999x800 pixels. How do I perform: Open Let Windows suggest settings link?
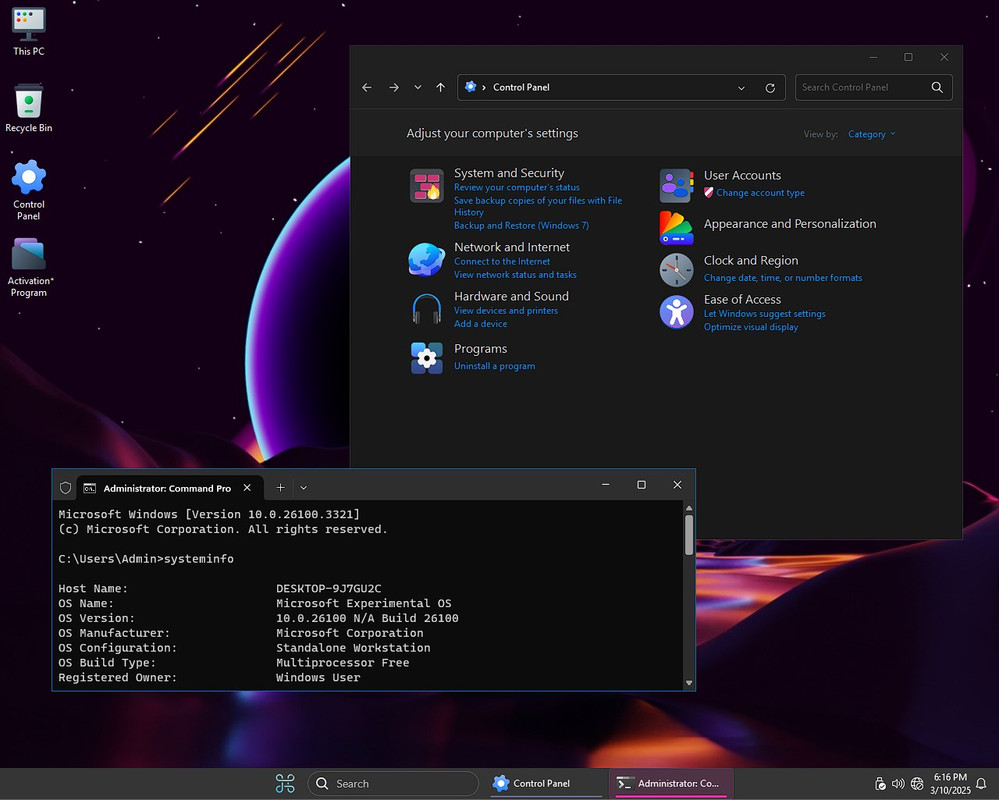click(x=764, y=313)
